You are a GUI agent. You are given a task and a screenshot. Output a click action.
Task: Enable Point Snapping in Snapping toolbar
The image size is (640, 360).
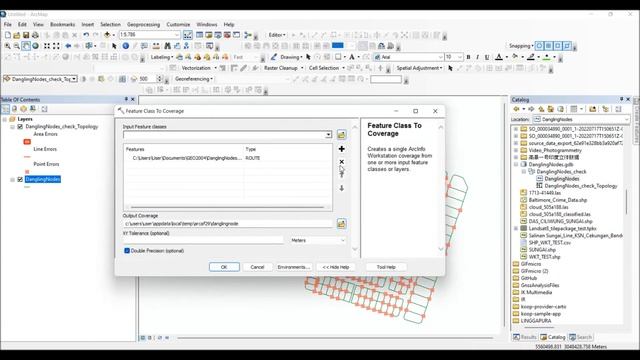point(540,46)
